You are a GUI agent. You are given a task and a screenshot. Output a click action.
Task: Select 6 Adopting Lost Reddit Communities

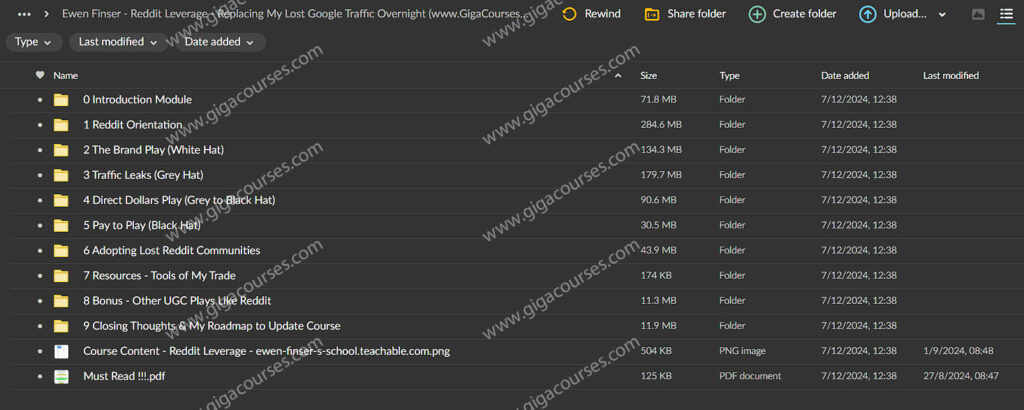[x=172, y=251]
